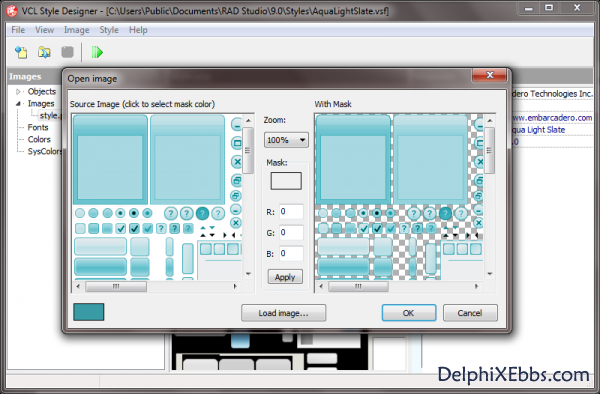Click the Load image... button
The width and height of the screenshot is (600, 394).
coord(284,313)
